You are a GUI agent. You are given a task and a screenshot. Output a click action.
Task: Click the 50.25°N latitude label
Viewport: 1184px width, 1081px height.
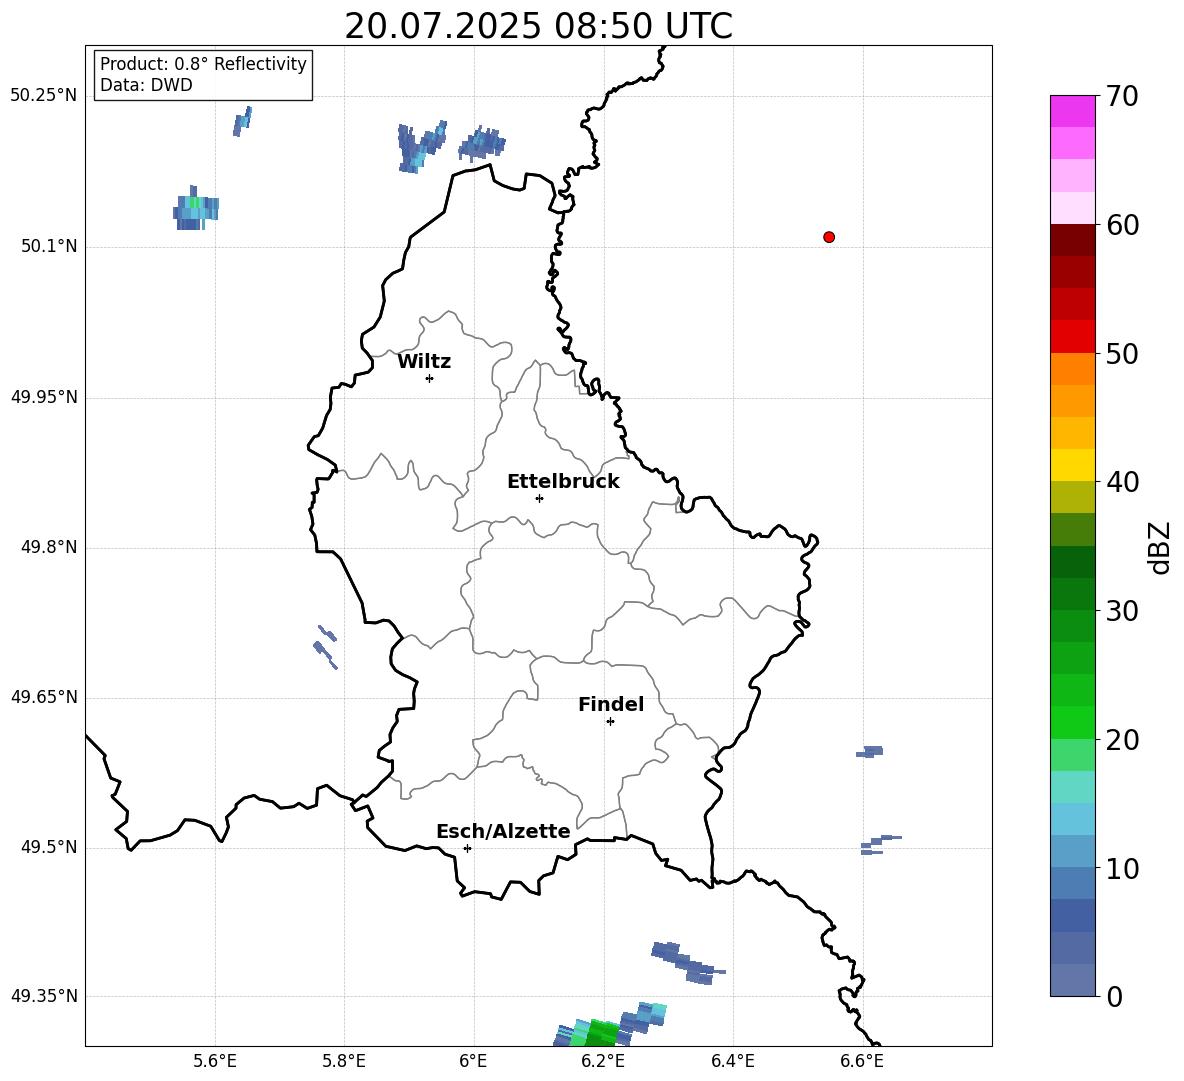[44, 96]
